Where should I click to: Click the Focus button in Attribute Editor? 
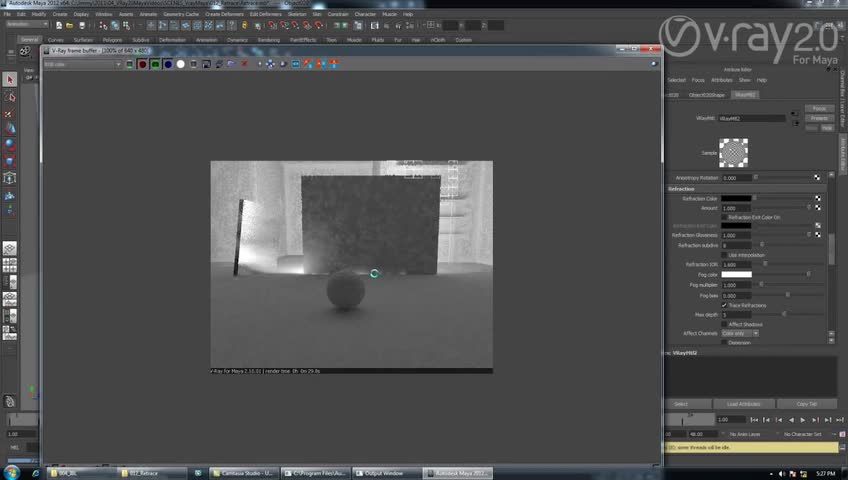click(x=819, y=109)
